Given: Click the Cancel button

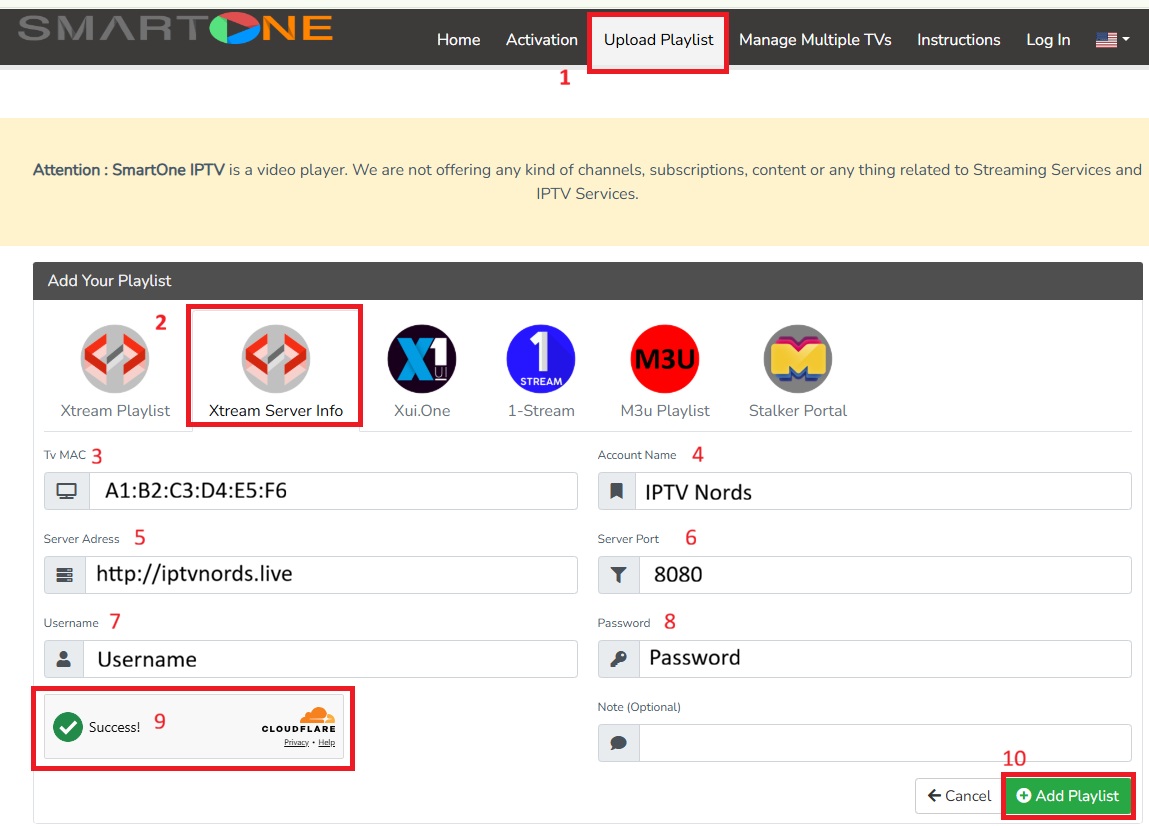Looking at the screenshot, I should coord(958,796).
